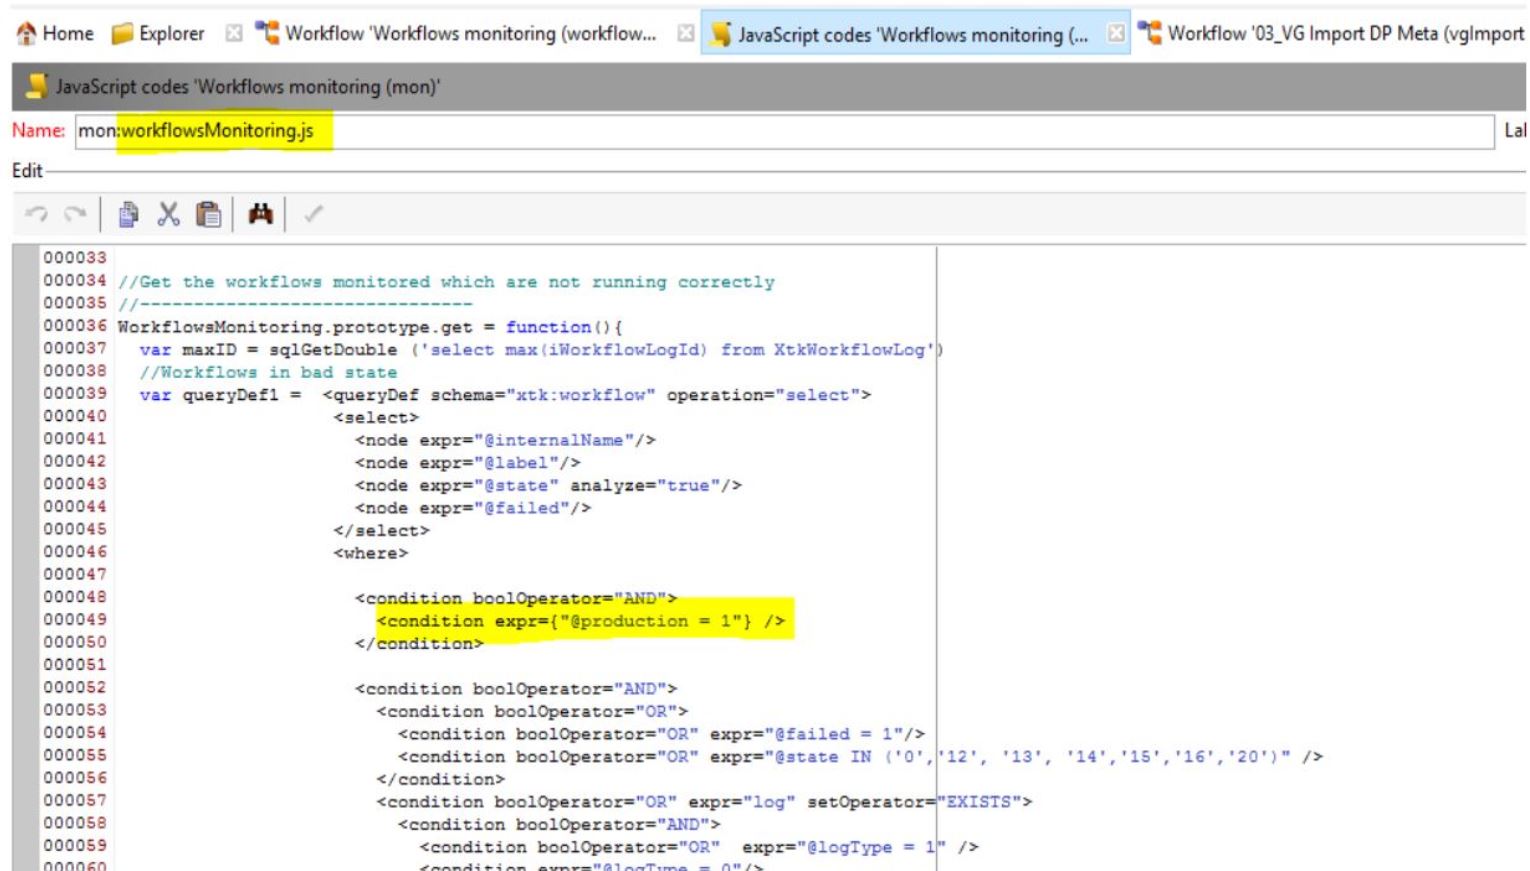Screen dimensions: 1530x871
Task: Click the checkmark syntax-check icon
Action: point(313,214)
